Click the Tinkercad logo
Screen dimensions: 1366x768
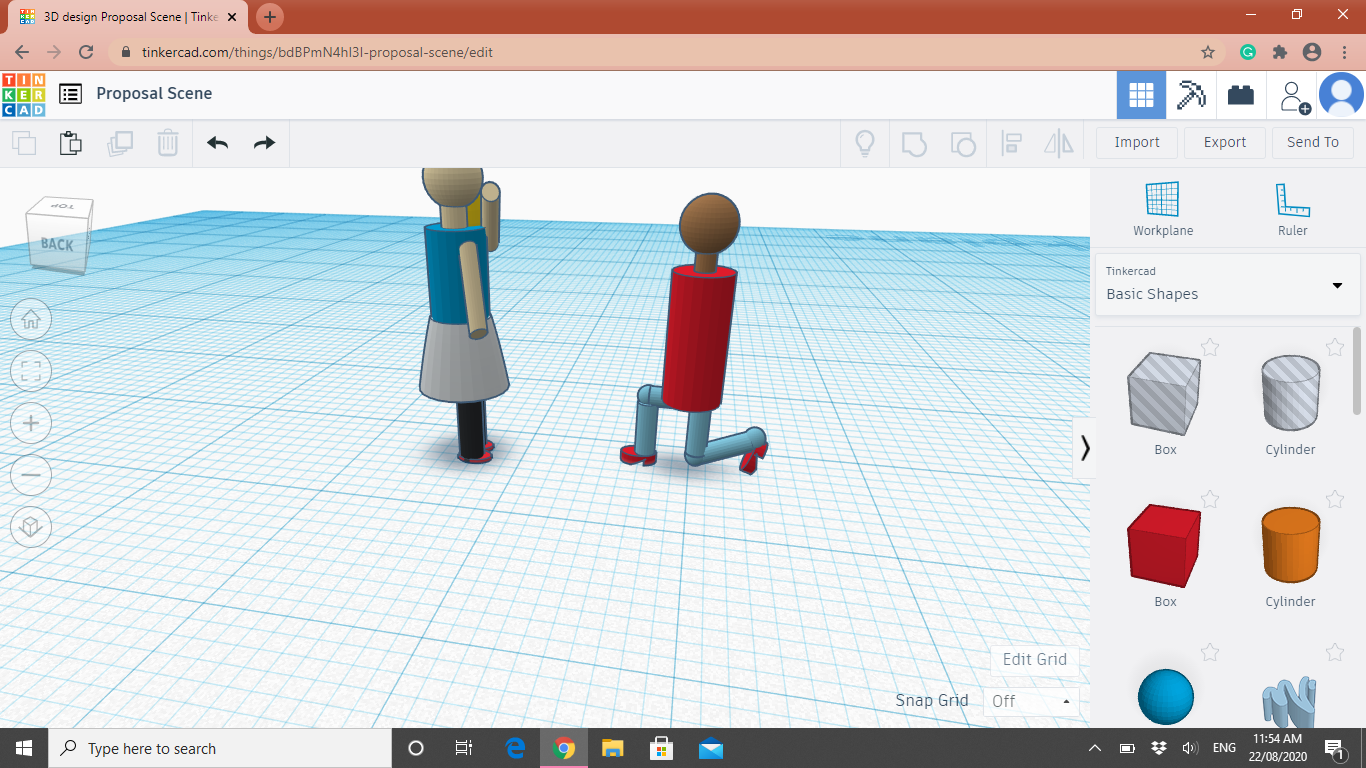pyautogui.click(x=23, y=95)
